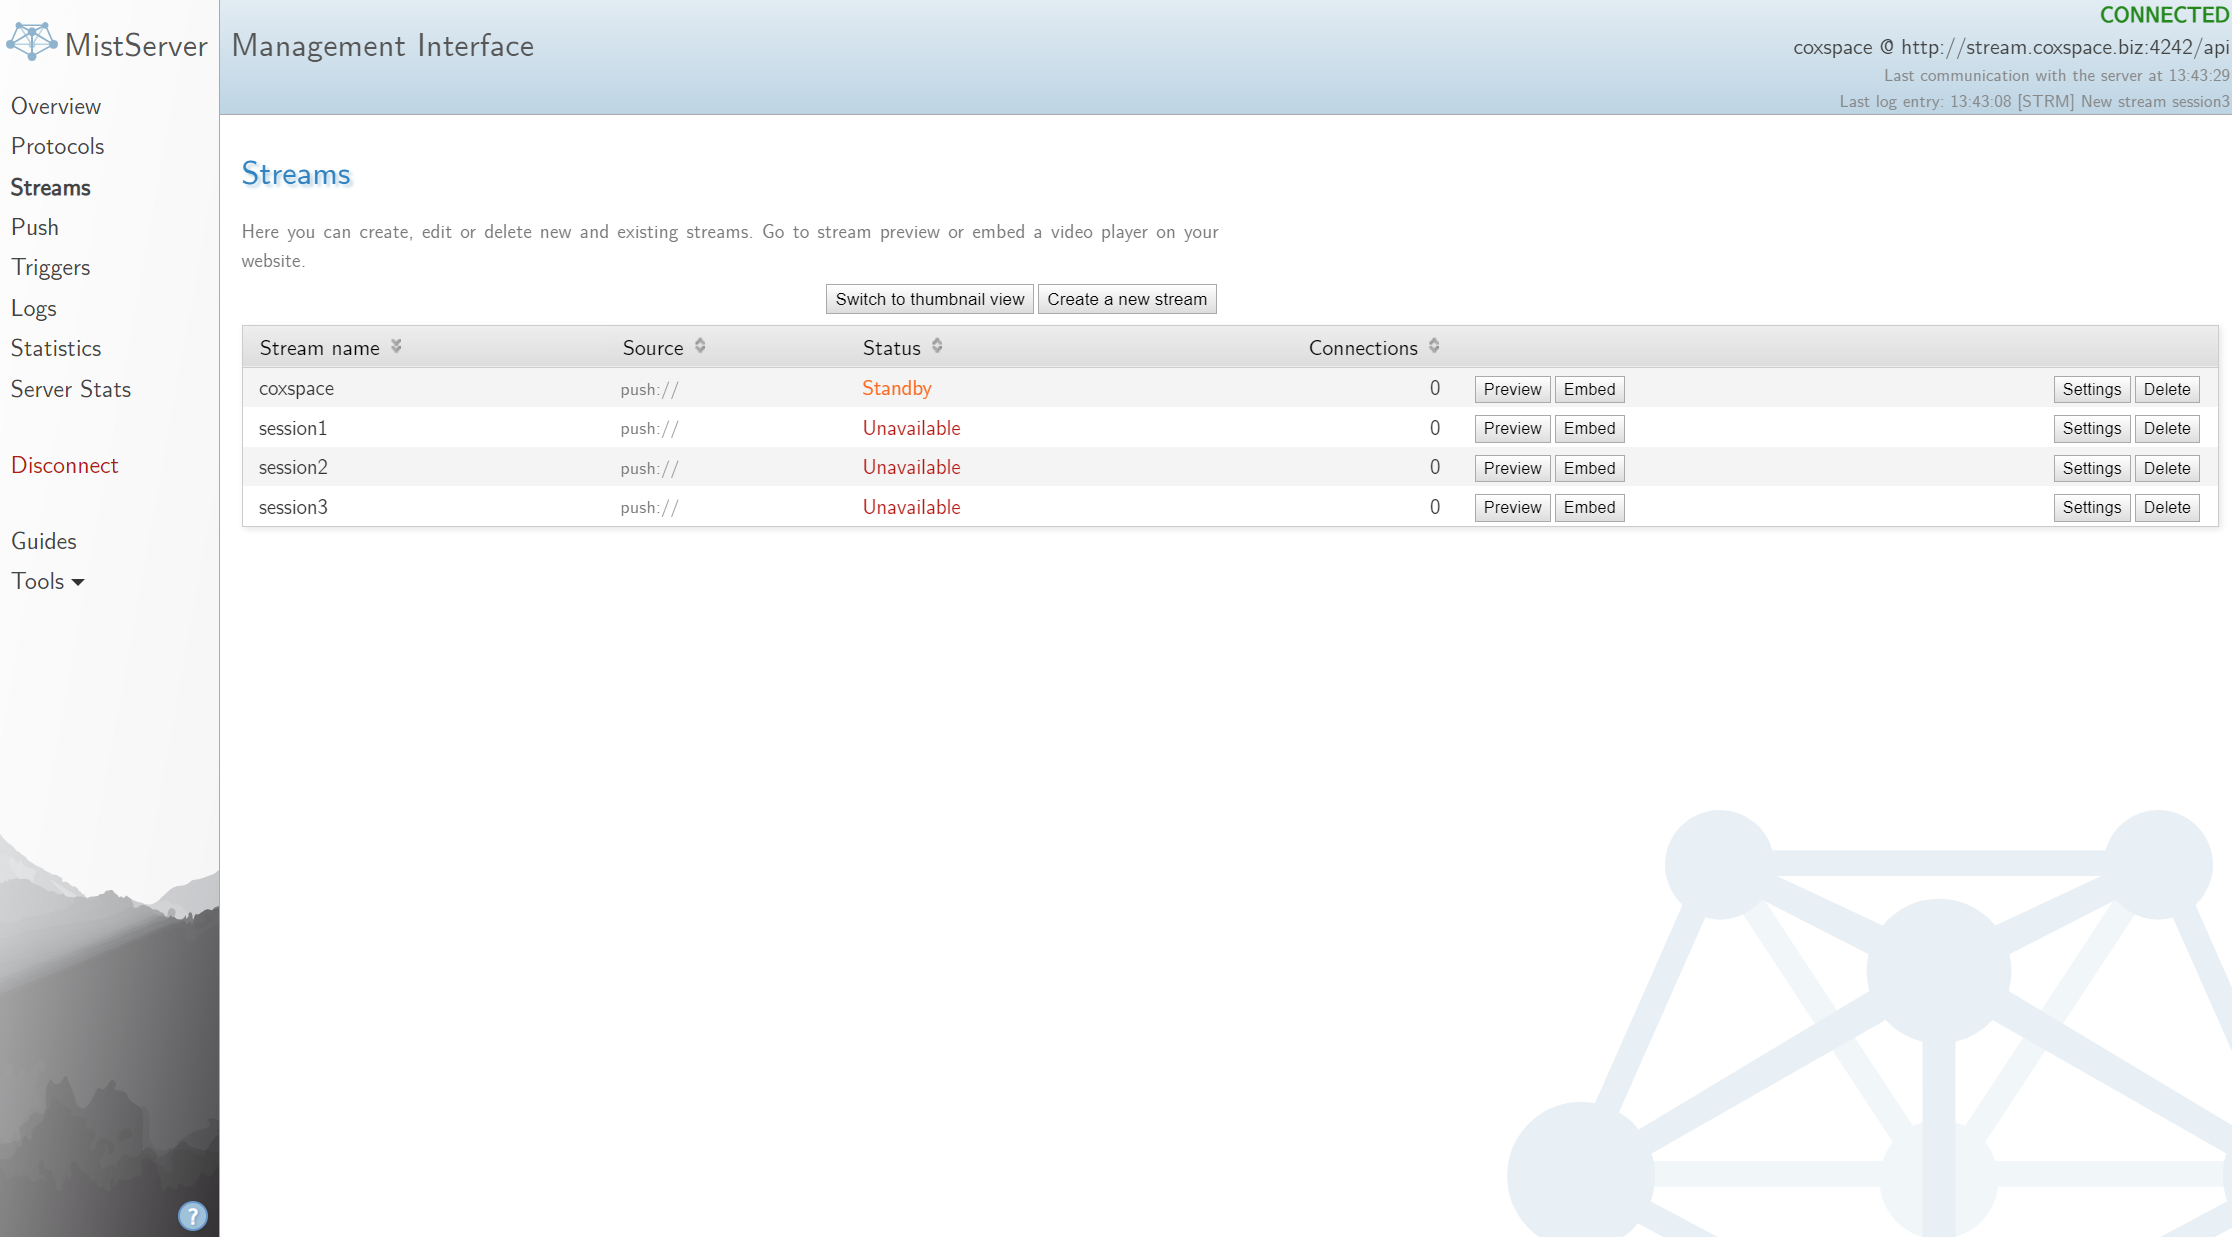Sort by Status arrow icon
The height and width of the screenshot is (1237, 2232).
[937, 346]
